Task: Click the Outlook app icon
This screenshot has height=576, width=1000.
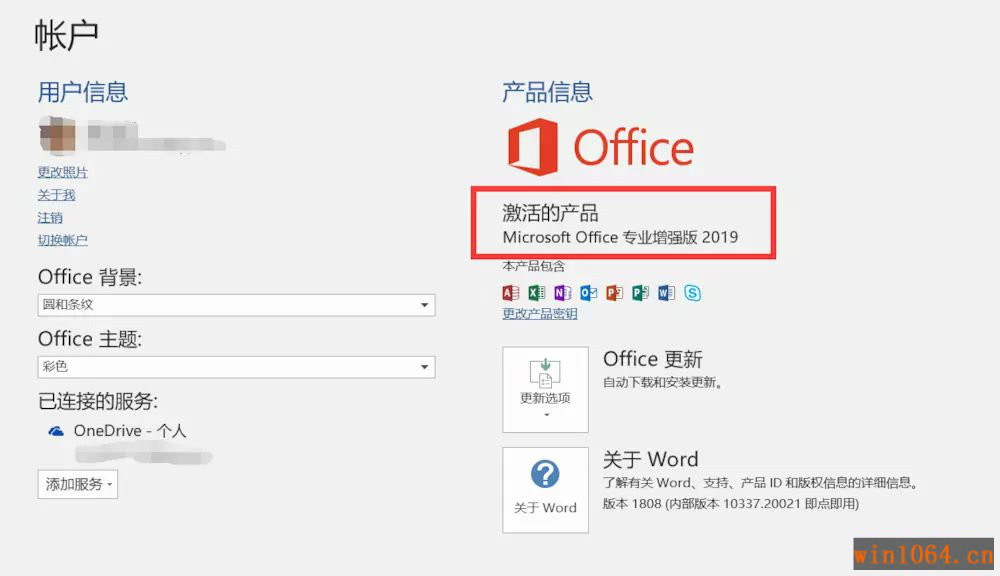Action: (589, 293)
